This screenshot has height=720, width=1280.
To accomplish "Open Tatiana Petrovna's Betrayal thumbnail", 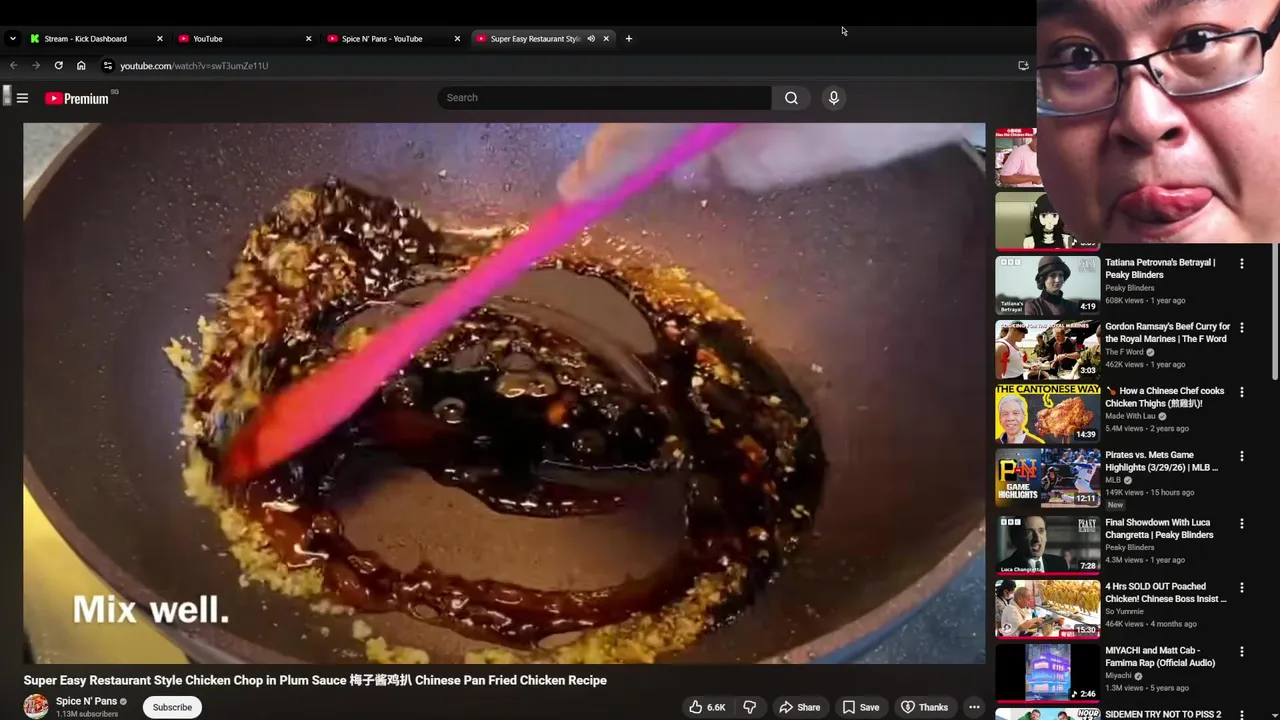I will coord(1047,285).
